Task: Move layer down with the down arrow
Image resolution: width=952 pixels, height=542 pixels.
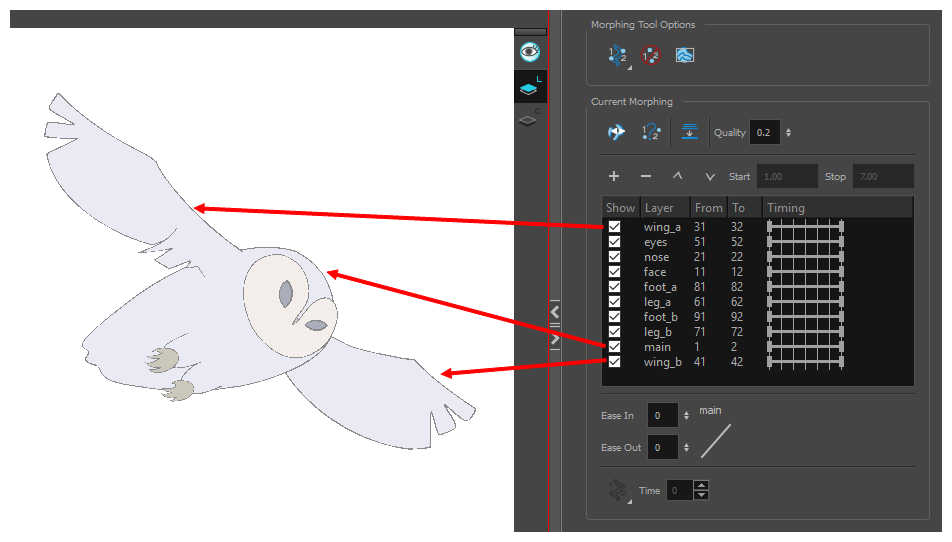Action: 710,177
